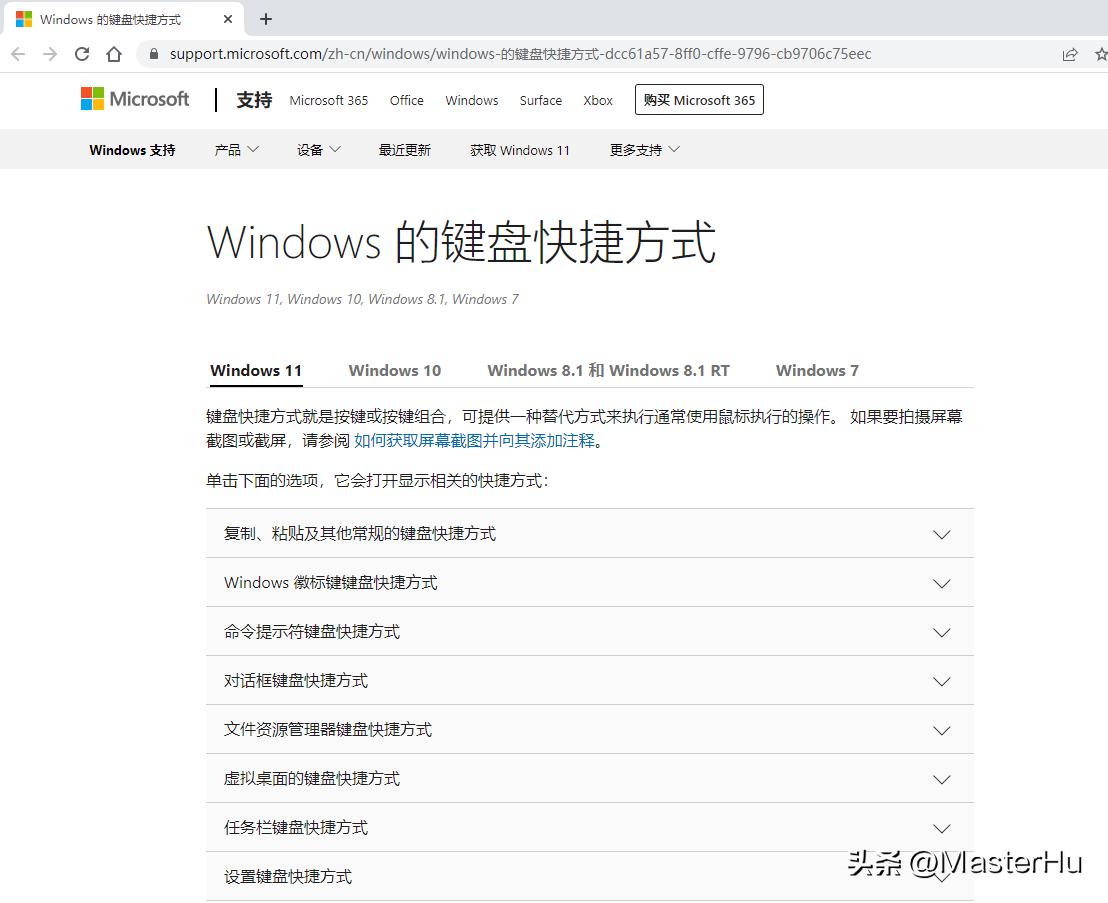The image size is (1108, 903).
Task: Bookmark this page using the star icon
Action: (1100, 54)
